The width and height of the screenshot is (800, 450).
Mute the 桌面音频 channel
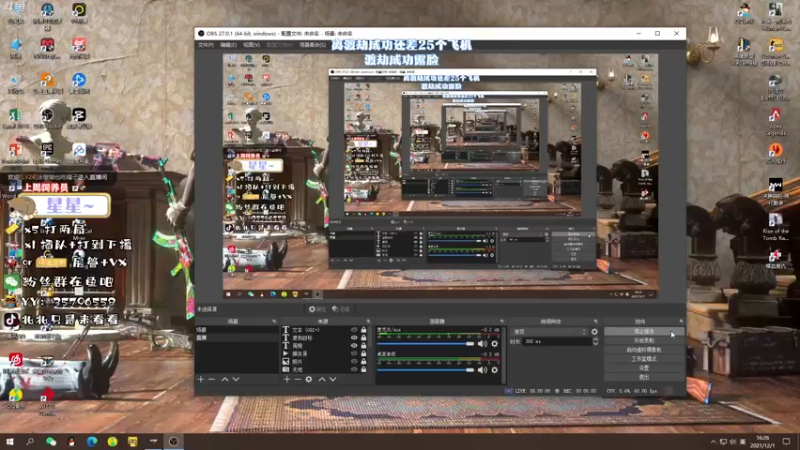482,370
